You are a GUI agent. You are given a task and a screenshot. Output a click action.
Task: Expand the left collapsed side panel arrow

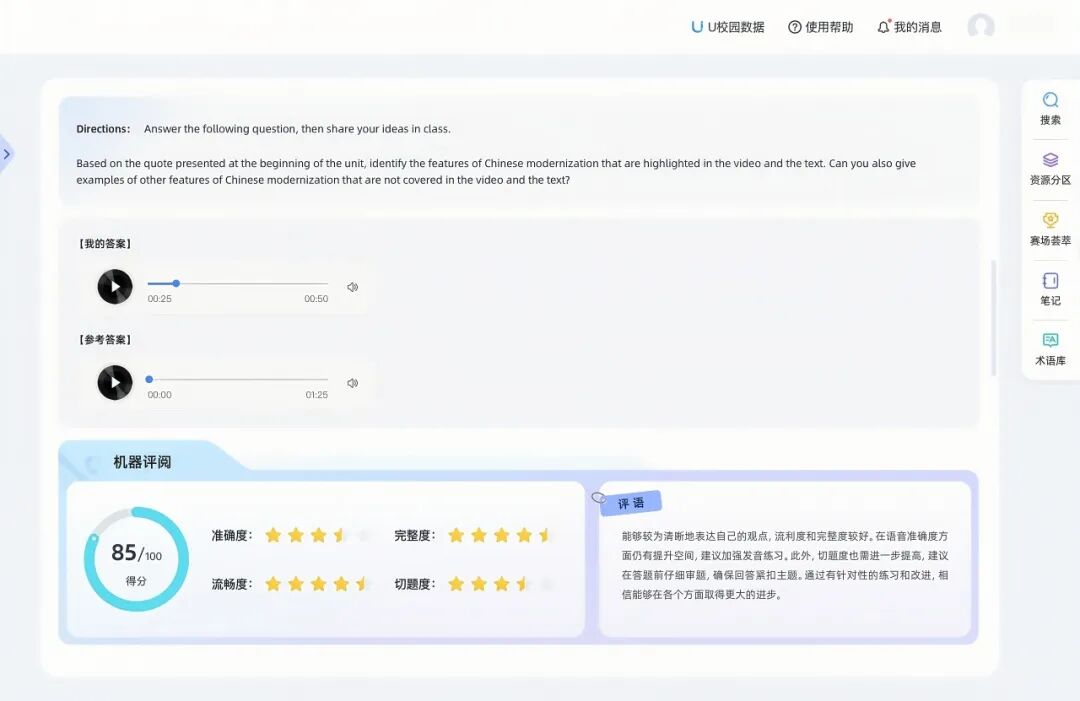pyautogui.click(x=7, y=154)
